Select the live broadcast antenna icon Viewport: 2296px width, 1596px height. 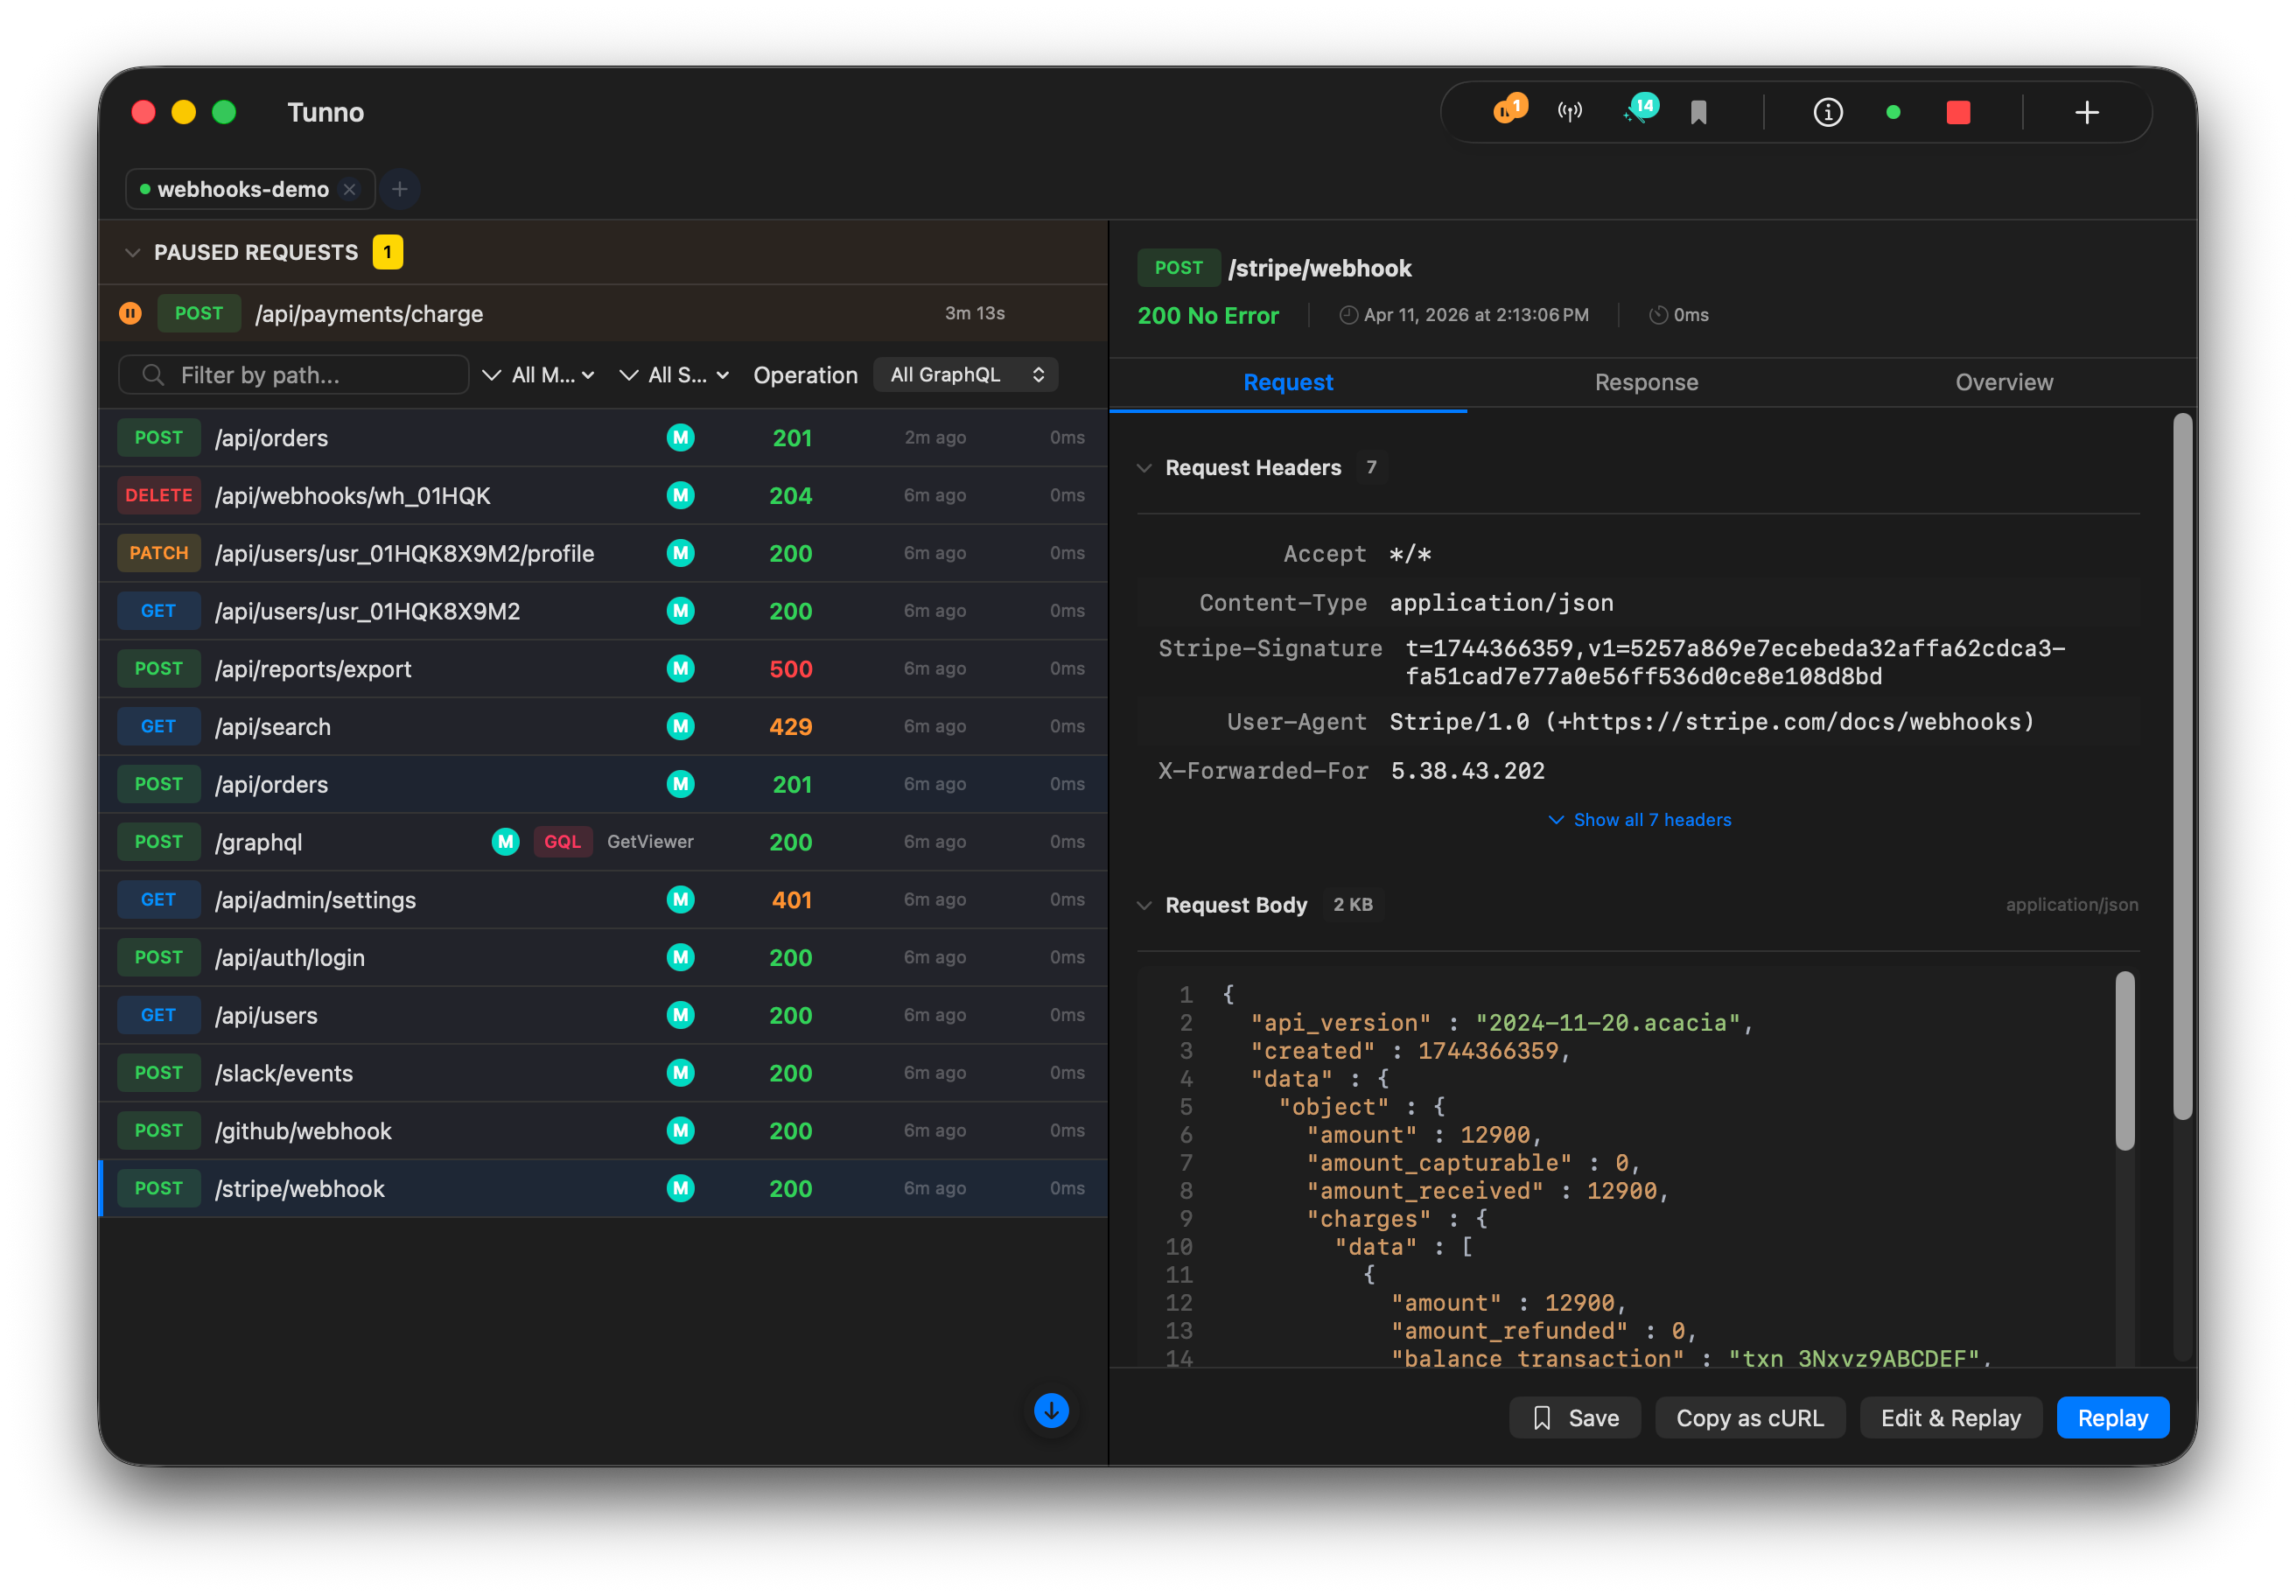pos(1569,111)
